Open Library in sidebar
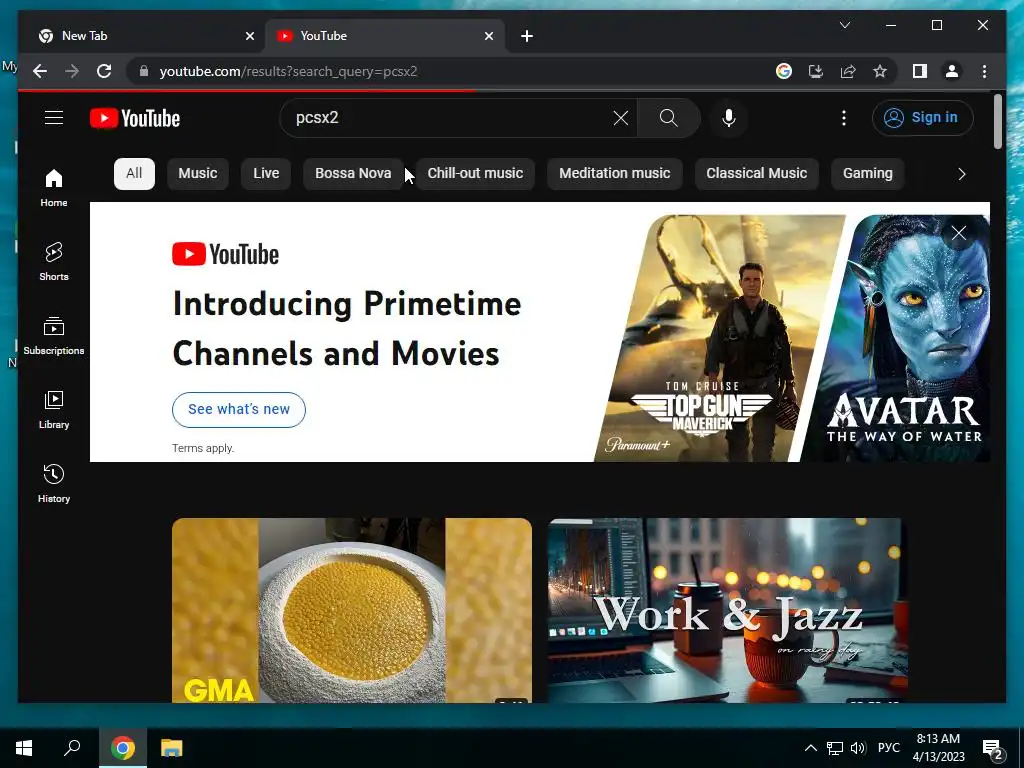The width and height of the screenshot is (1024, 768). [54, 409]
